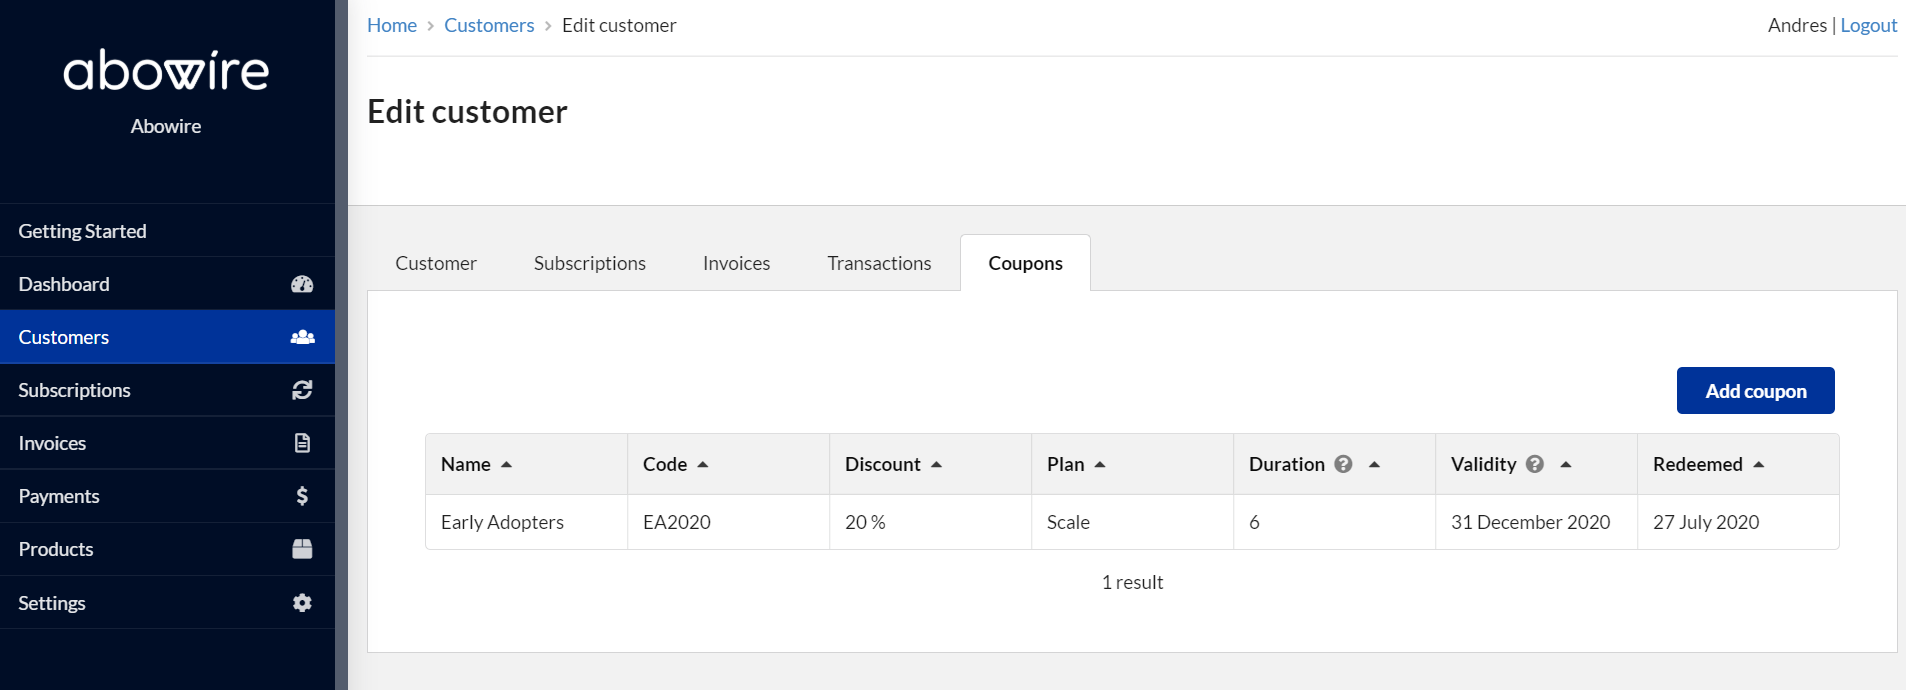Click the EA2020 coupon code cell
Image resolution: width=1906 pixels, height=690 pixels.
pos(728,522)
